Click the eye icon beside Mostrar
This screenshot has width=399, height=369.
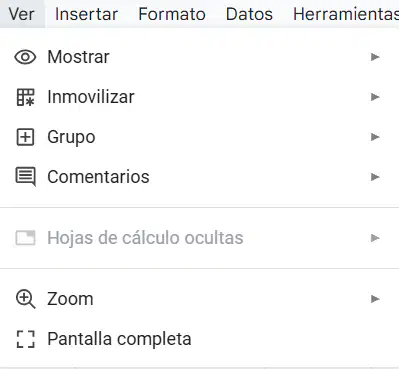25,57
